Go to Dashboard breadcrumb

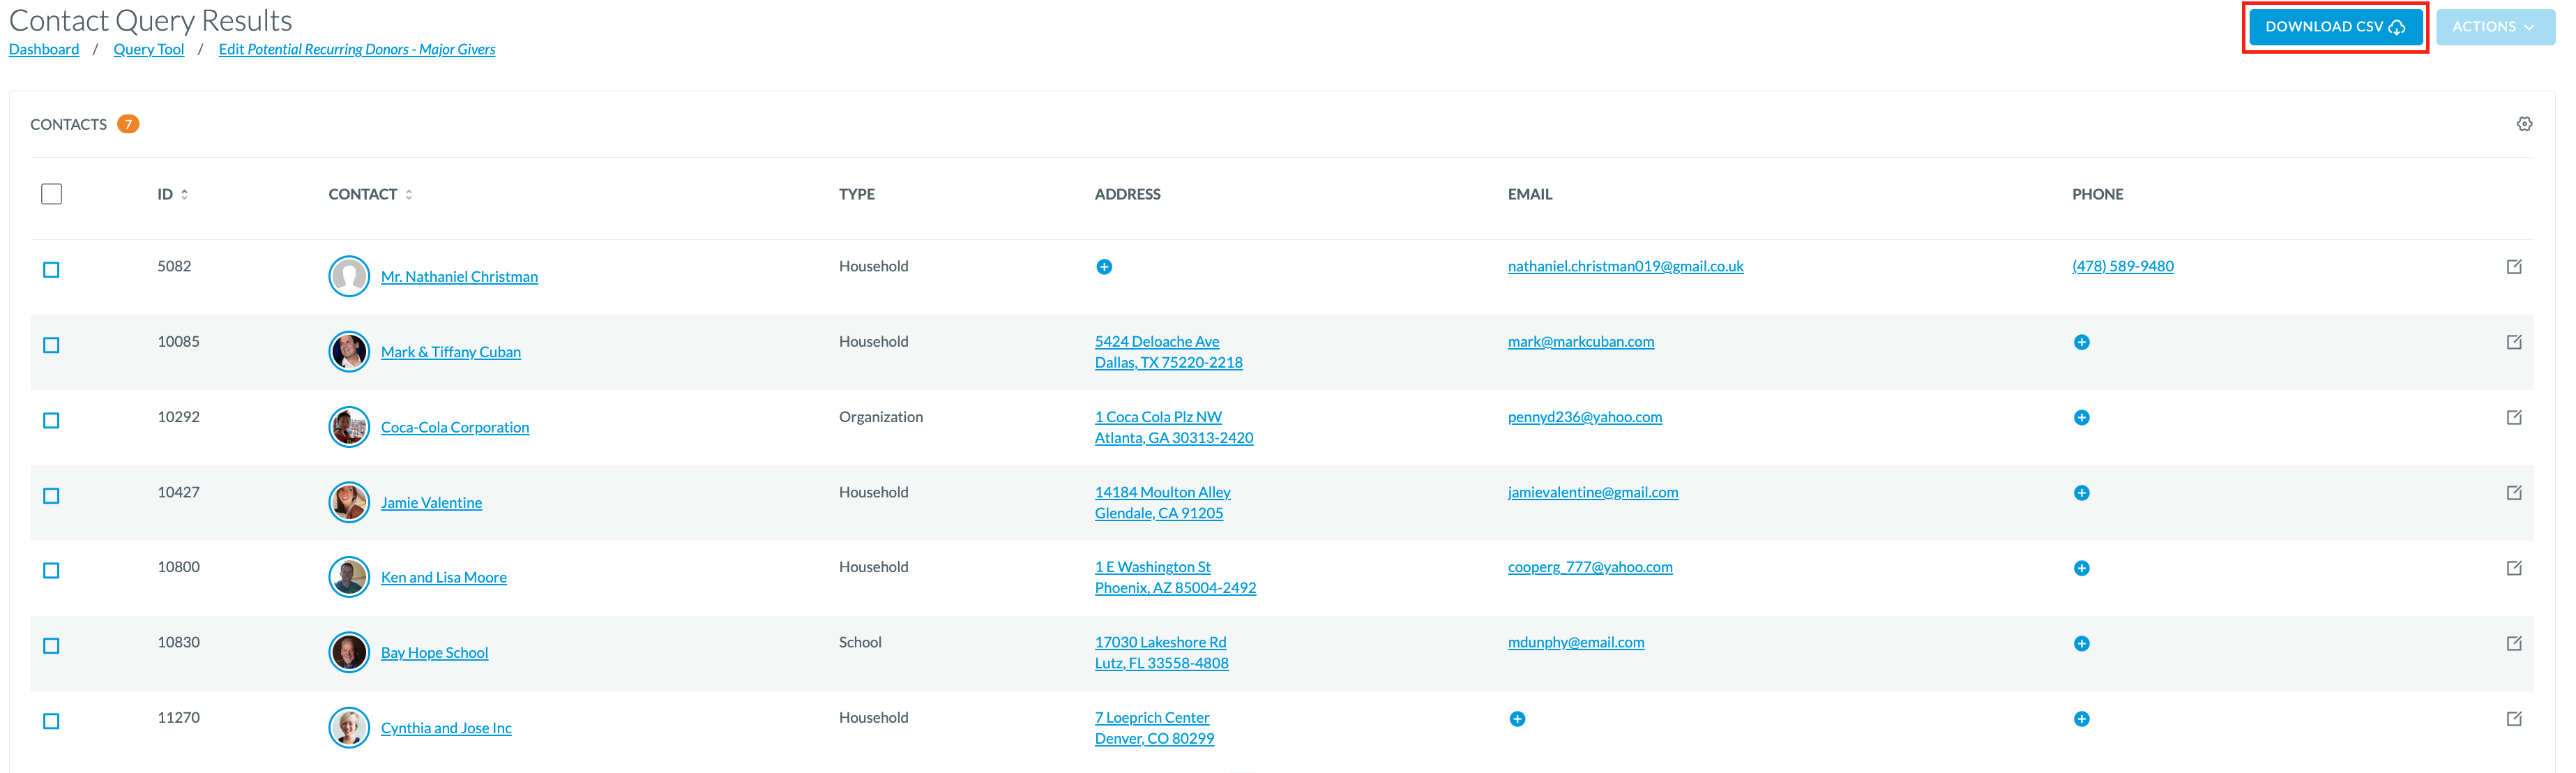(44, 49)
